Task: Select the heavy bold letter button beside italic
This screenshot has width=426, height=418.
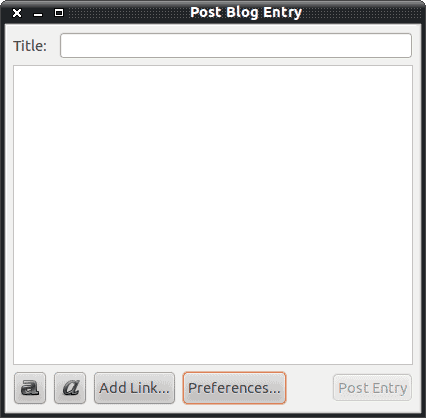Action: [x=30, y=388]
